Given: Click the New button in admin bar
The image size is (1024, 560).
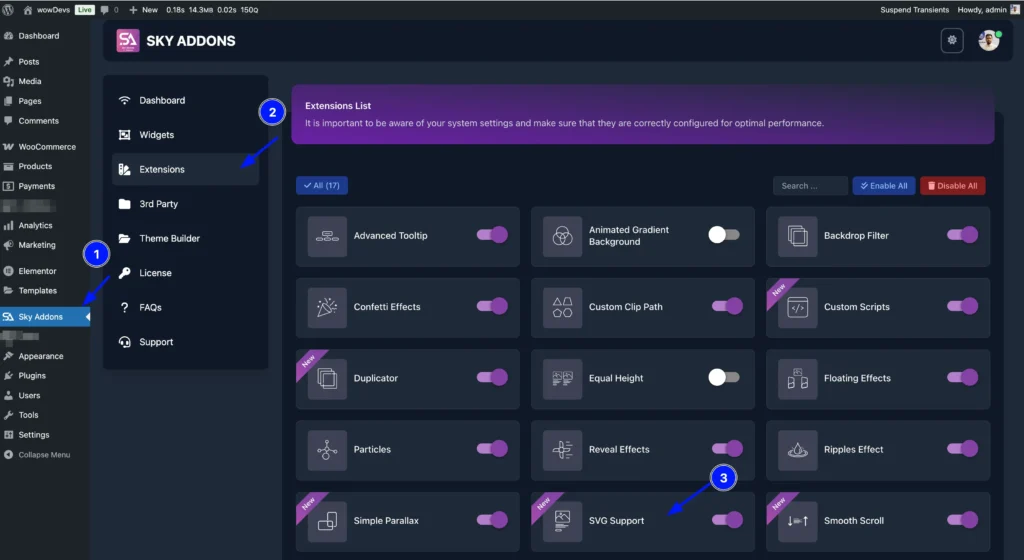Looking at the screenshot, I should coord(144,10).
